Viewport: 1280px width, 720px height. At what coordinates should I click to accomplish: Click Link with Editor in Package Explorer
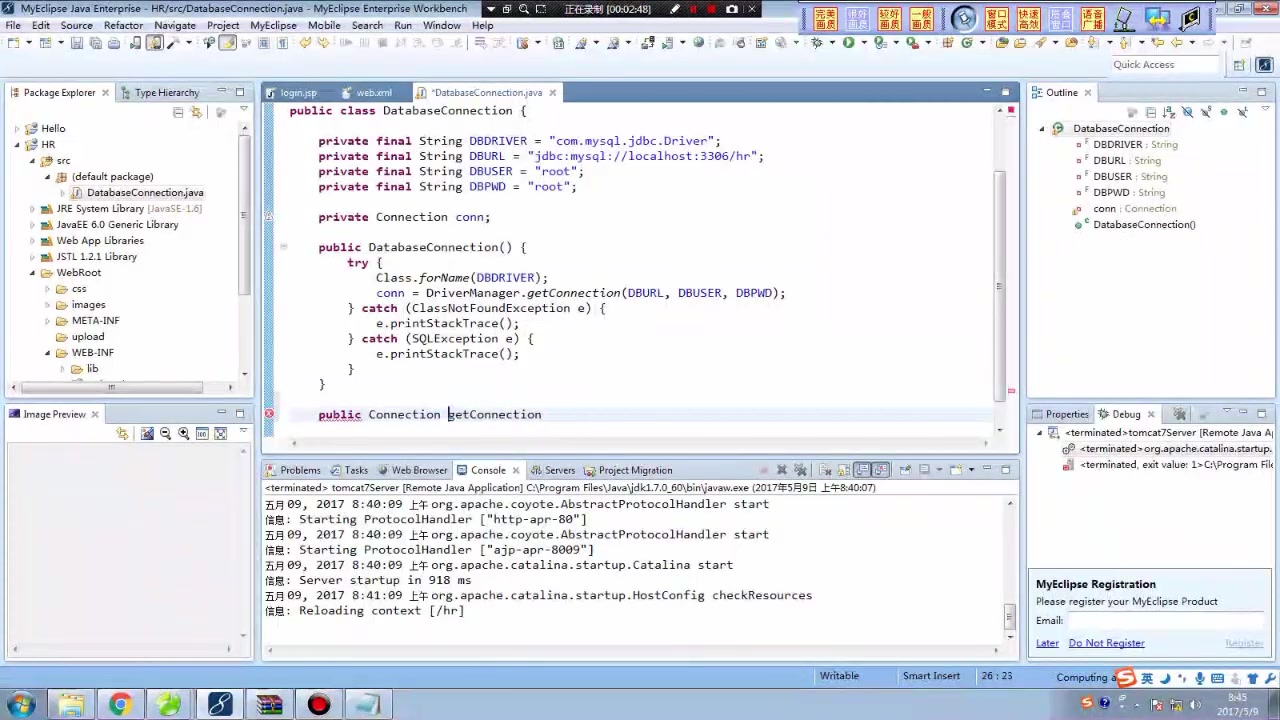(x=196, y=112)
